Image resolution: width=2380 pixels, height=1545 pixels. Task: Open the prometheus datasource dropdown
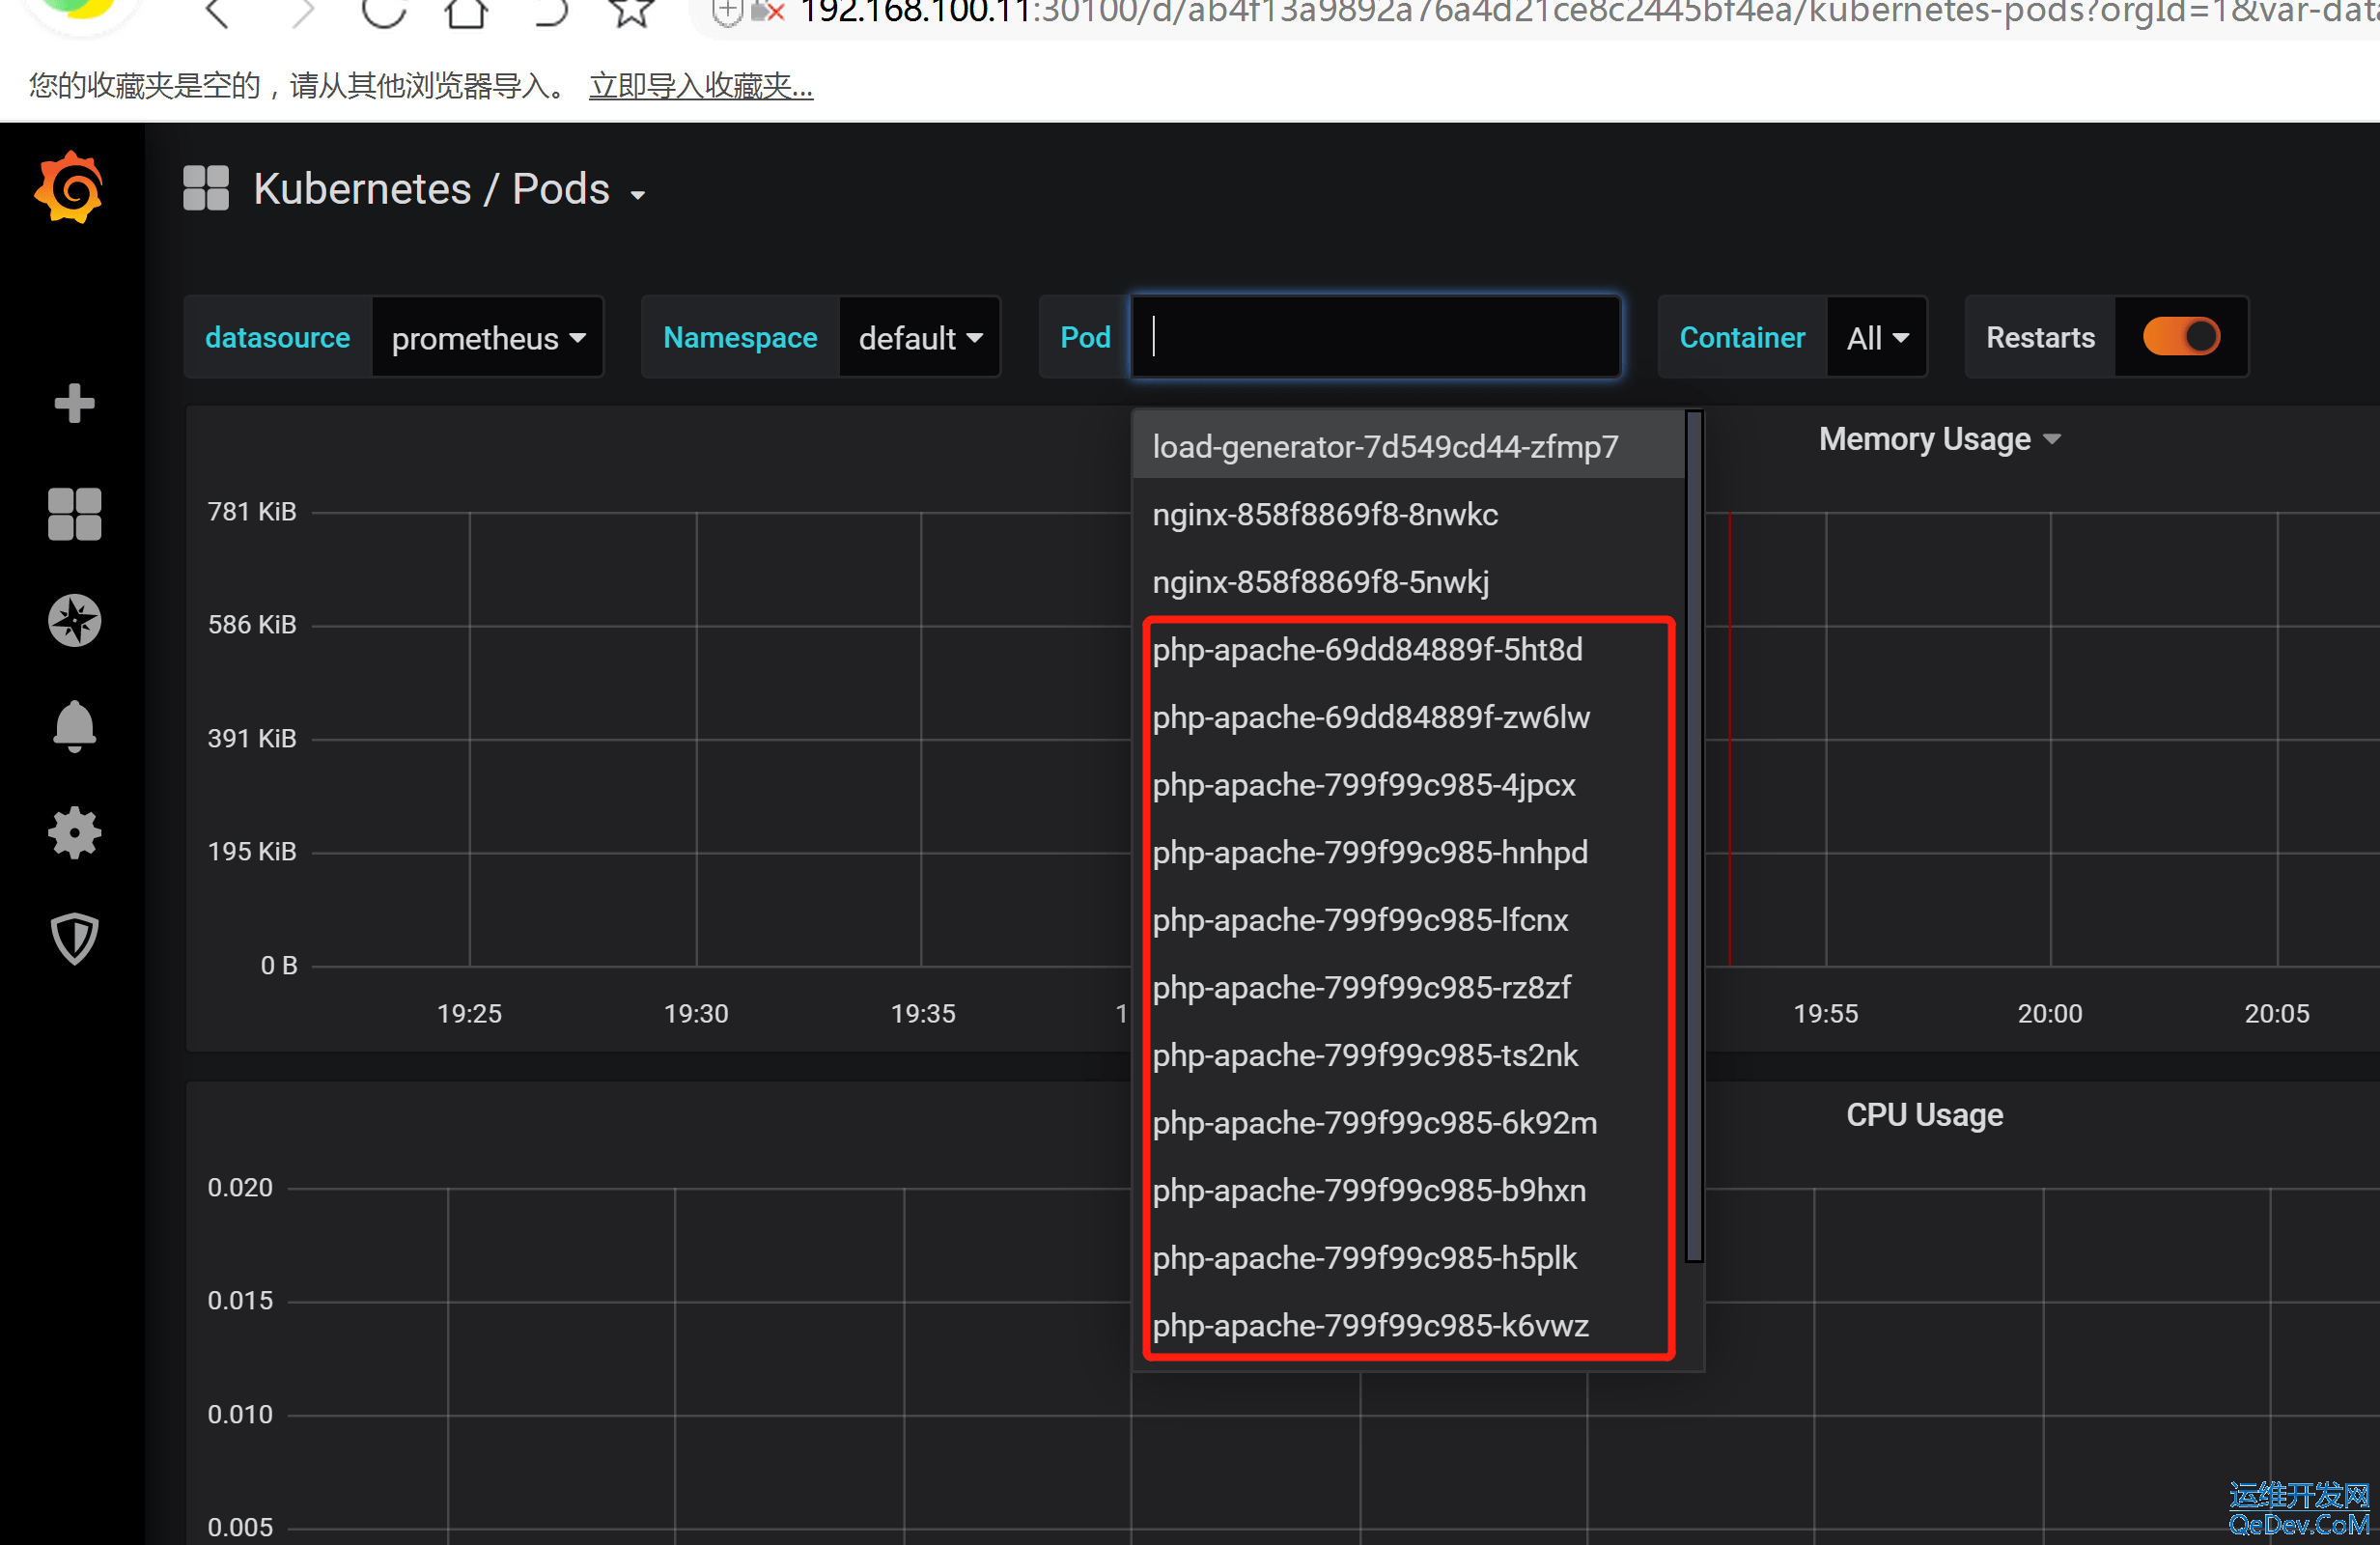(x=488, y=338)
